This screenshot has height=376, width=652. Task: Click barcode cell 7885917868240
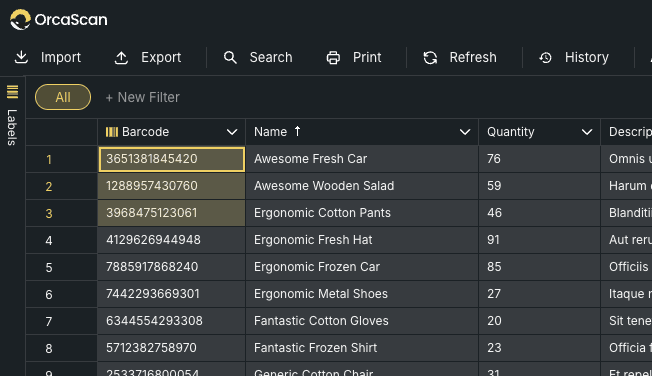point(172,267)
